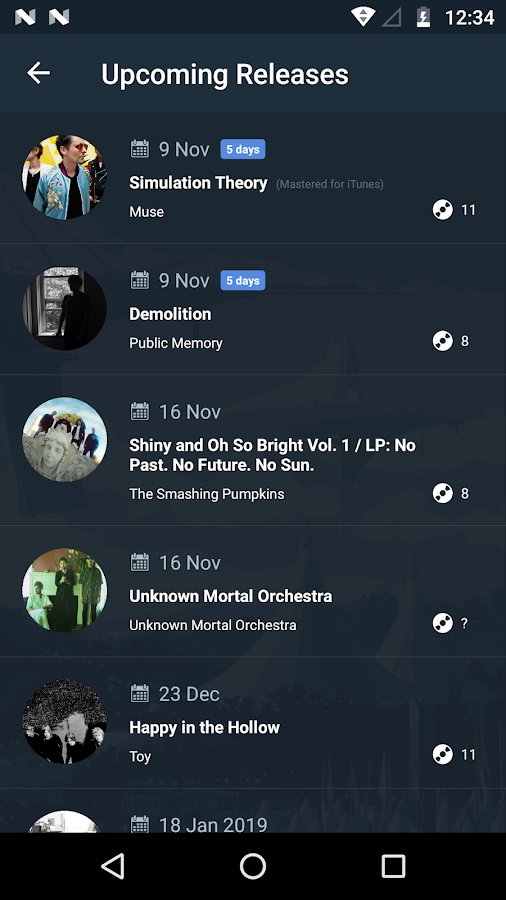Click the track count disc icon for Muse

pos(442,210)
